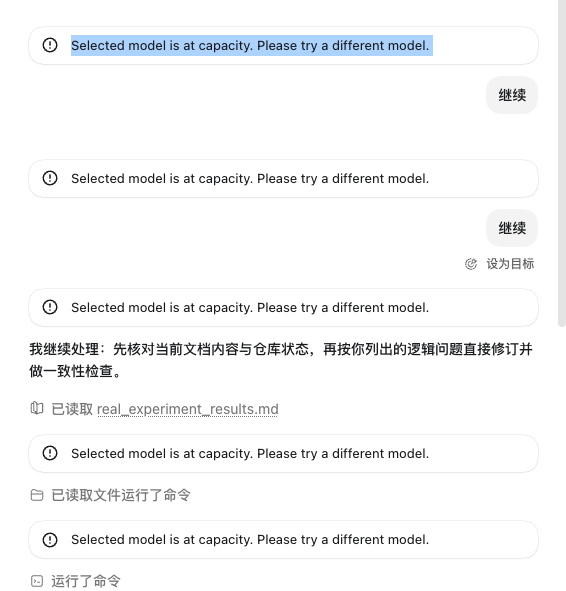Expand the 已读取文件运行了命令 step
Screen dimensions: 566x591
110,495
